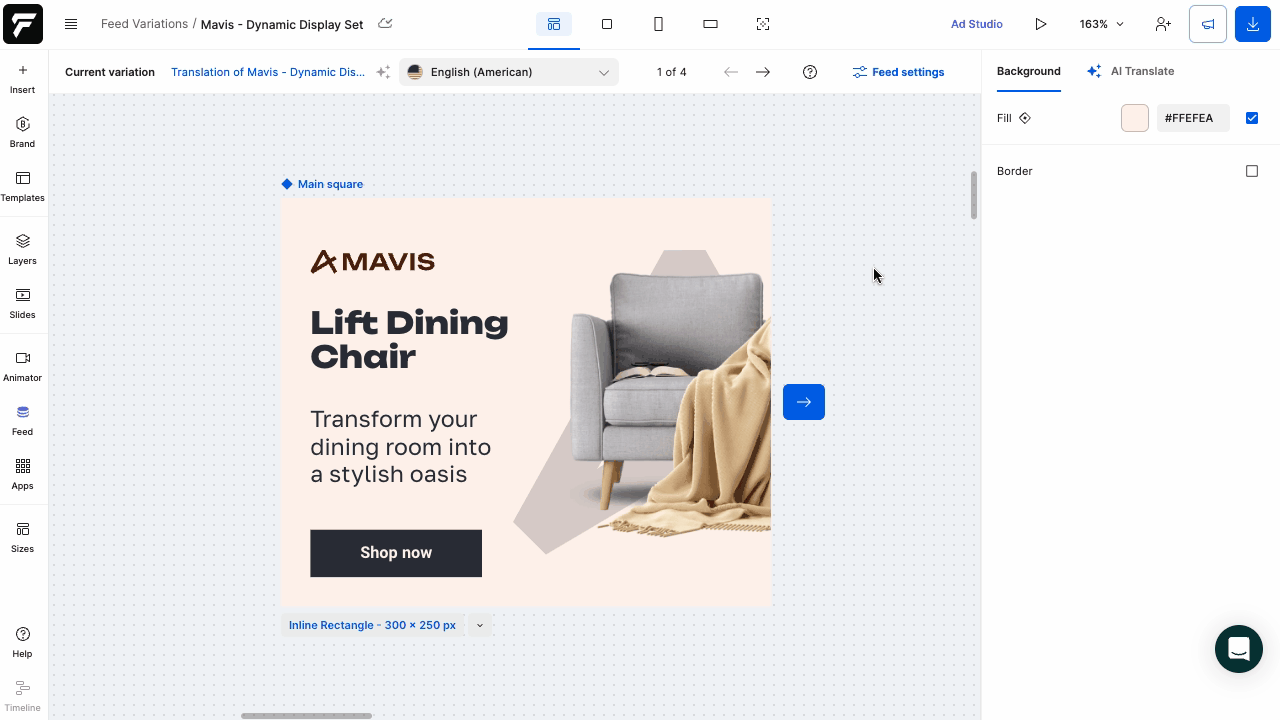Open the Timeline panel
Screen dimensions: 1280x720
click(22, 696)
